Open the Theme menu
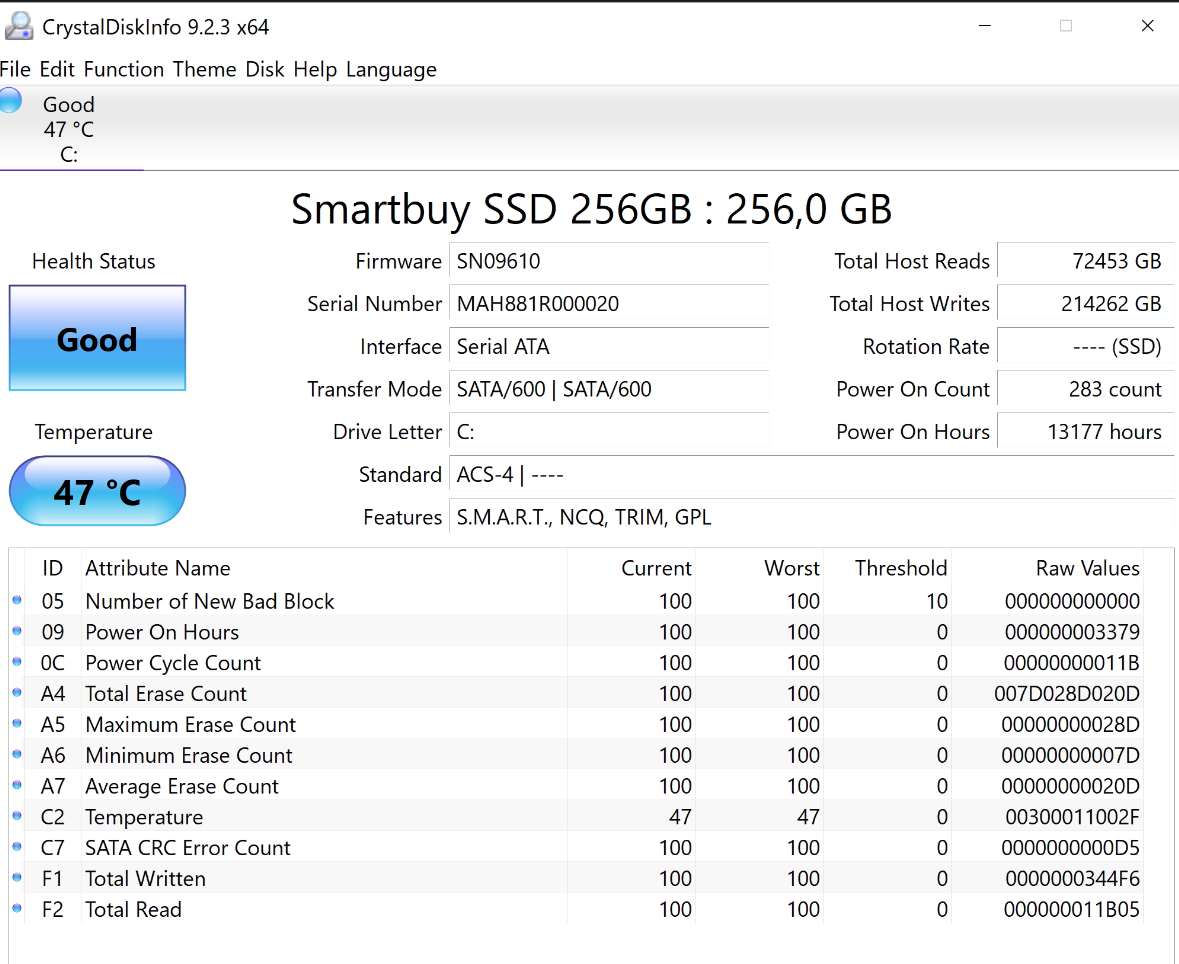1179x964 pixels. (204, 69)
